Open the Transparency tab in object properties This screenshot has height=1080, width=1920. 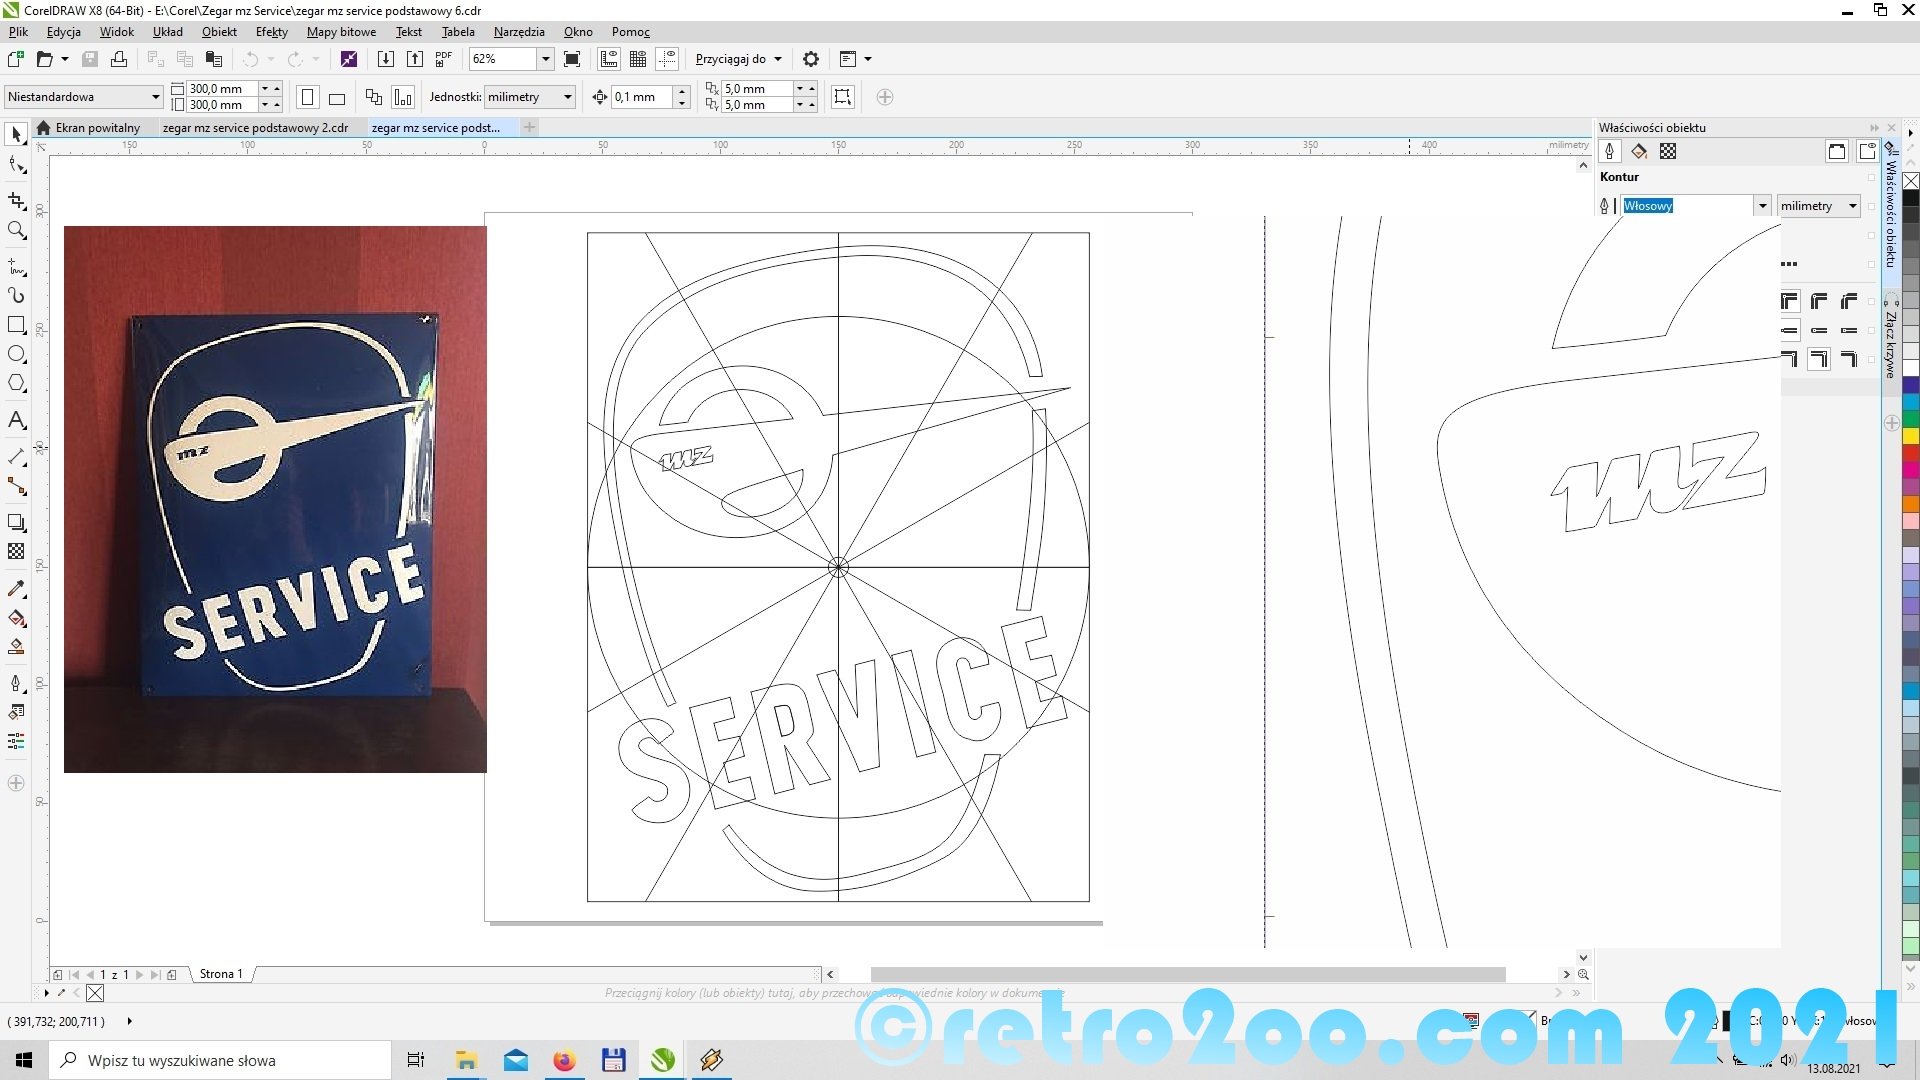click(1668, 151)
